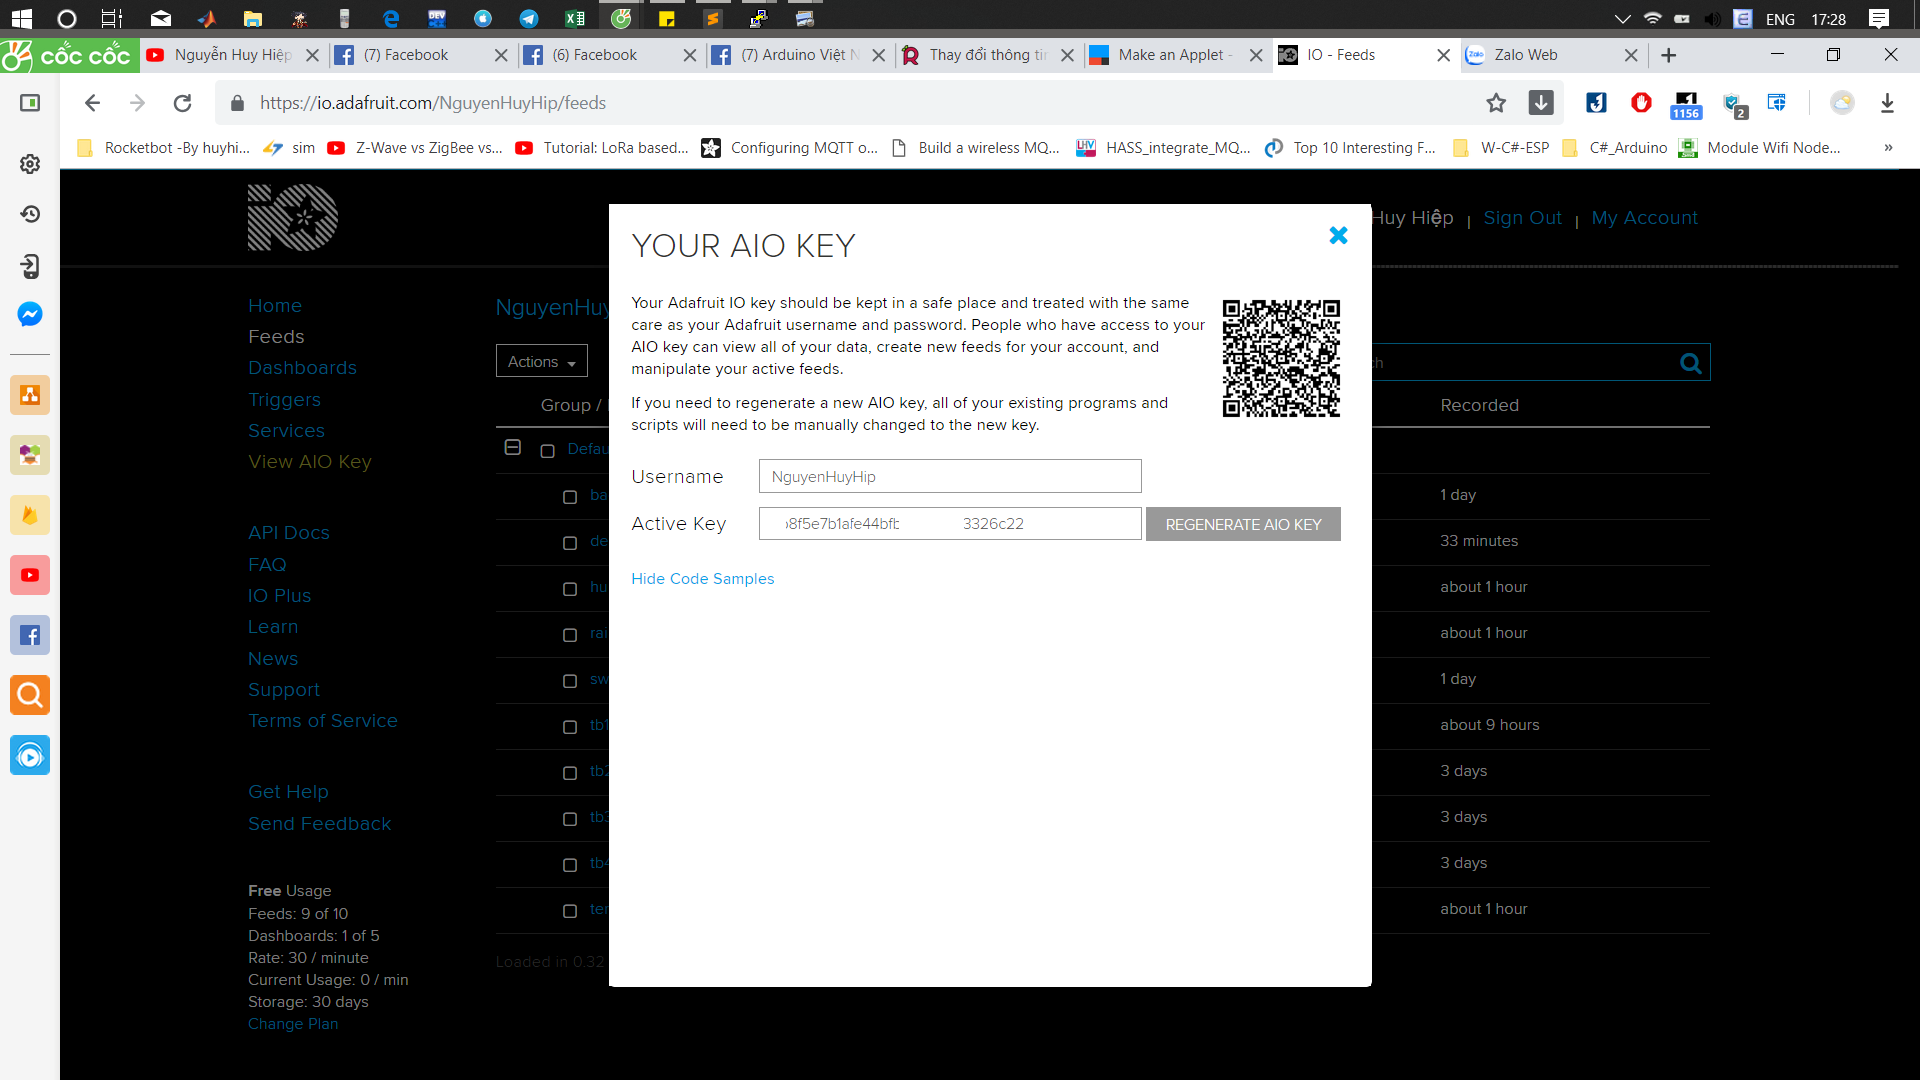Open My Account link
1920x1080 pixels.
1644,218
